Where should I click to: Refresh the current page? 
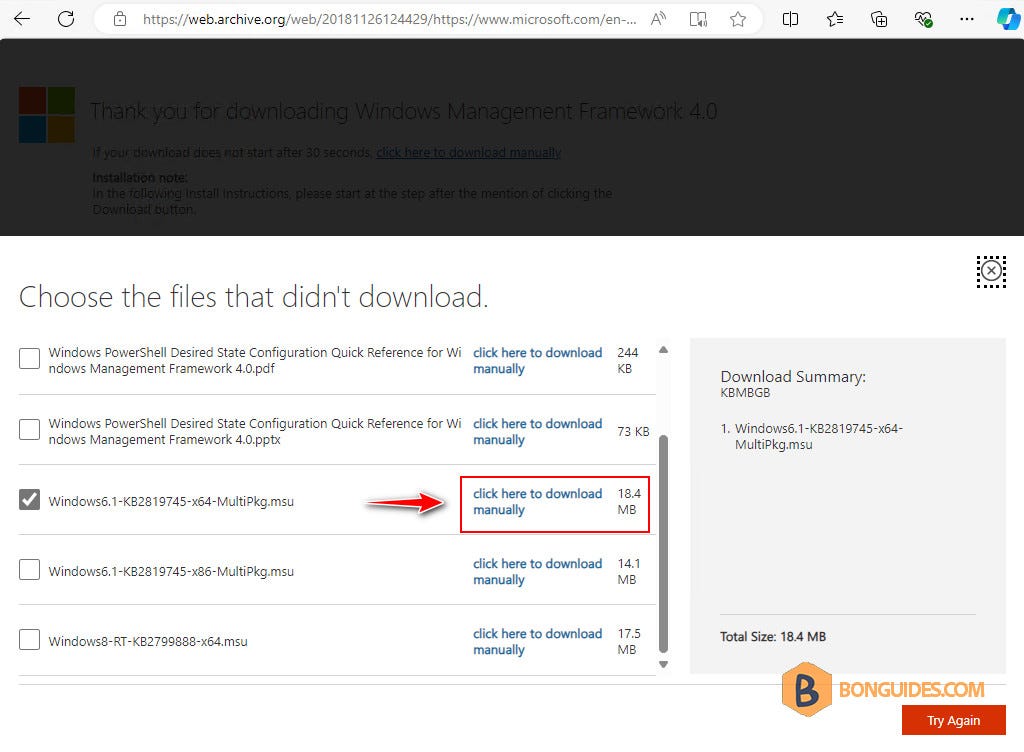point(63,18)
